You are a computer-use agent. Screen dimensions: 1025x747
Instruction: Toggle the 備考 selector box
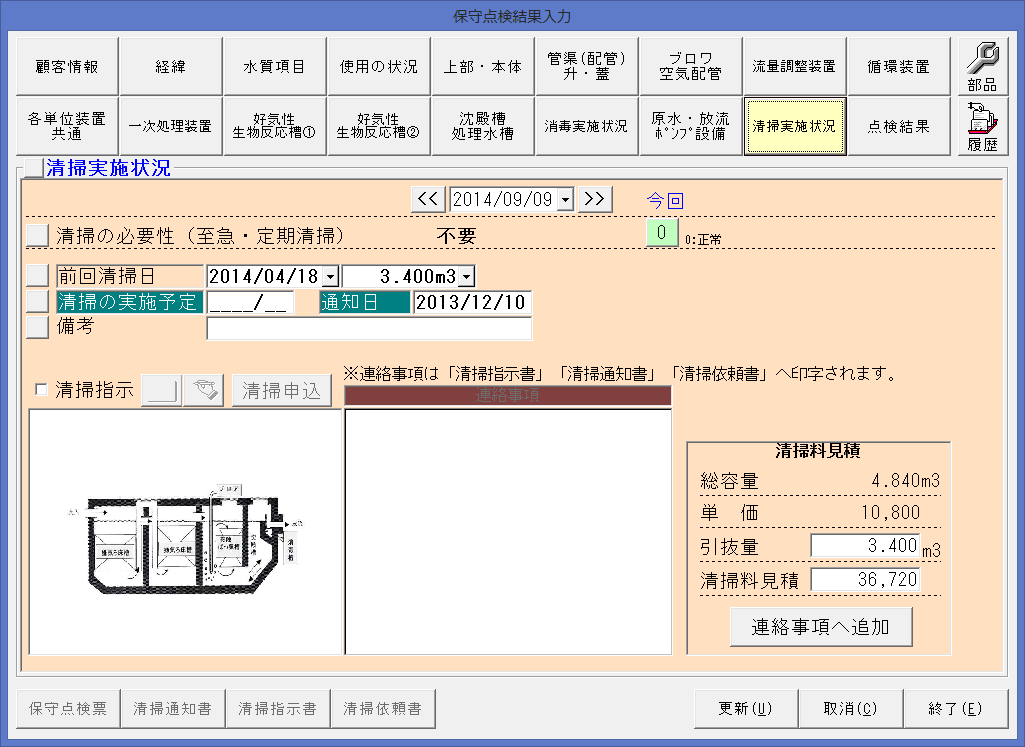[x=37, y=327]
